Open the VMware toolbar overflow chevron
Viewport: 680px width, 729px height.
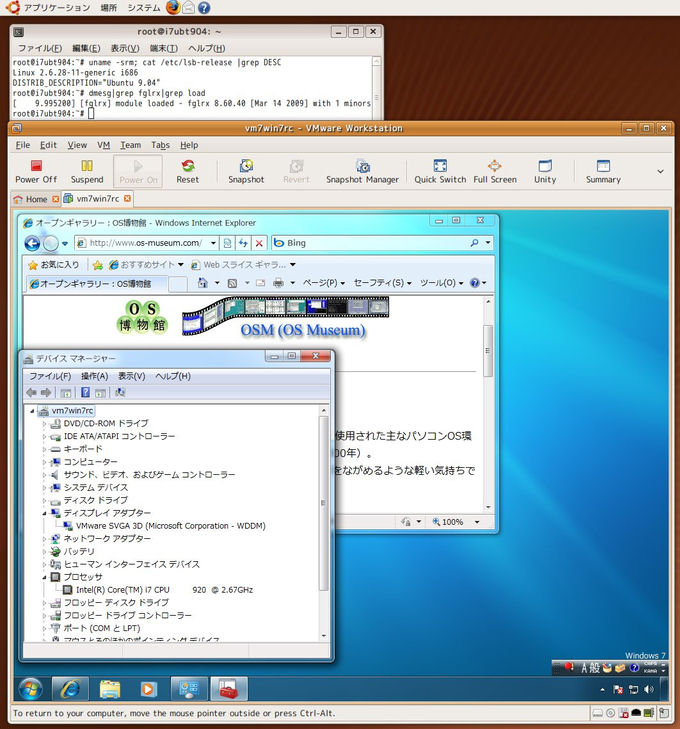click(660, 172)
